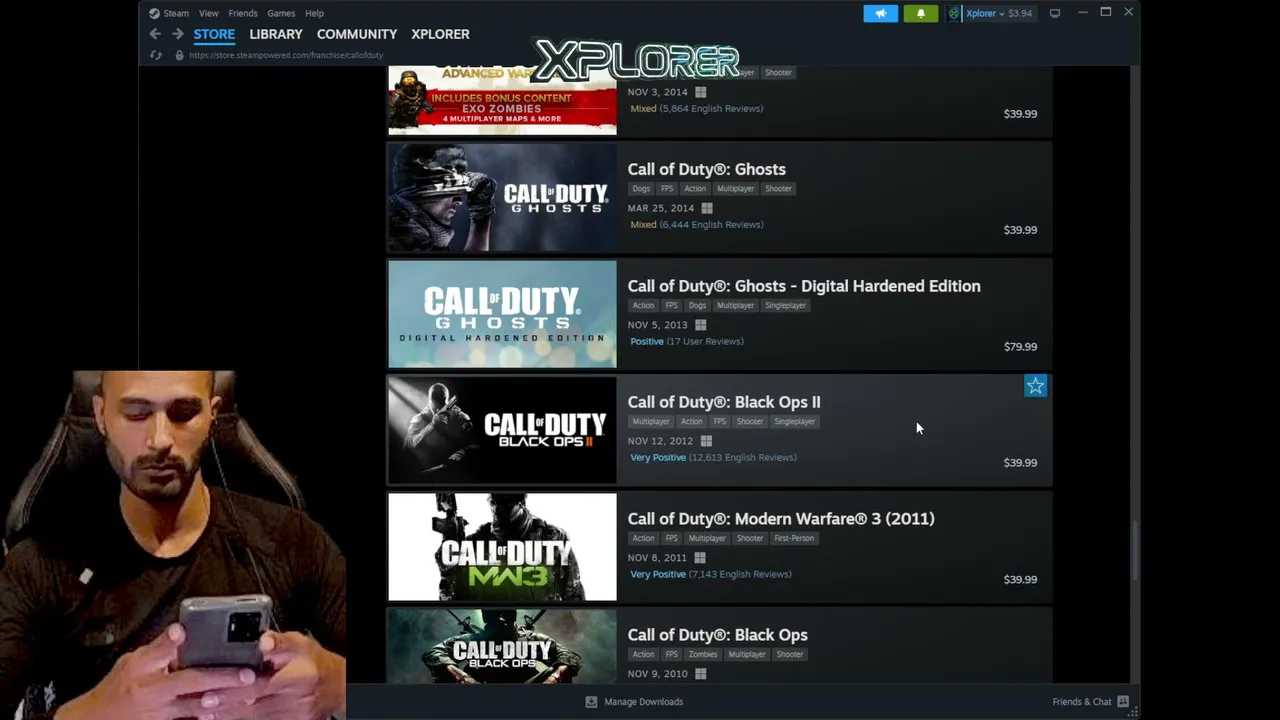Open Ghosts - Digital Hardened Edition title link

point(804,286)
